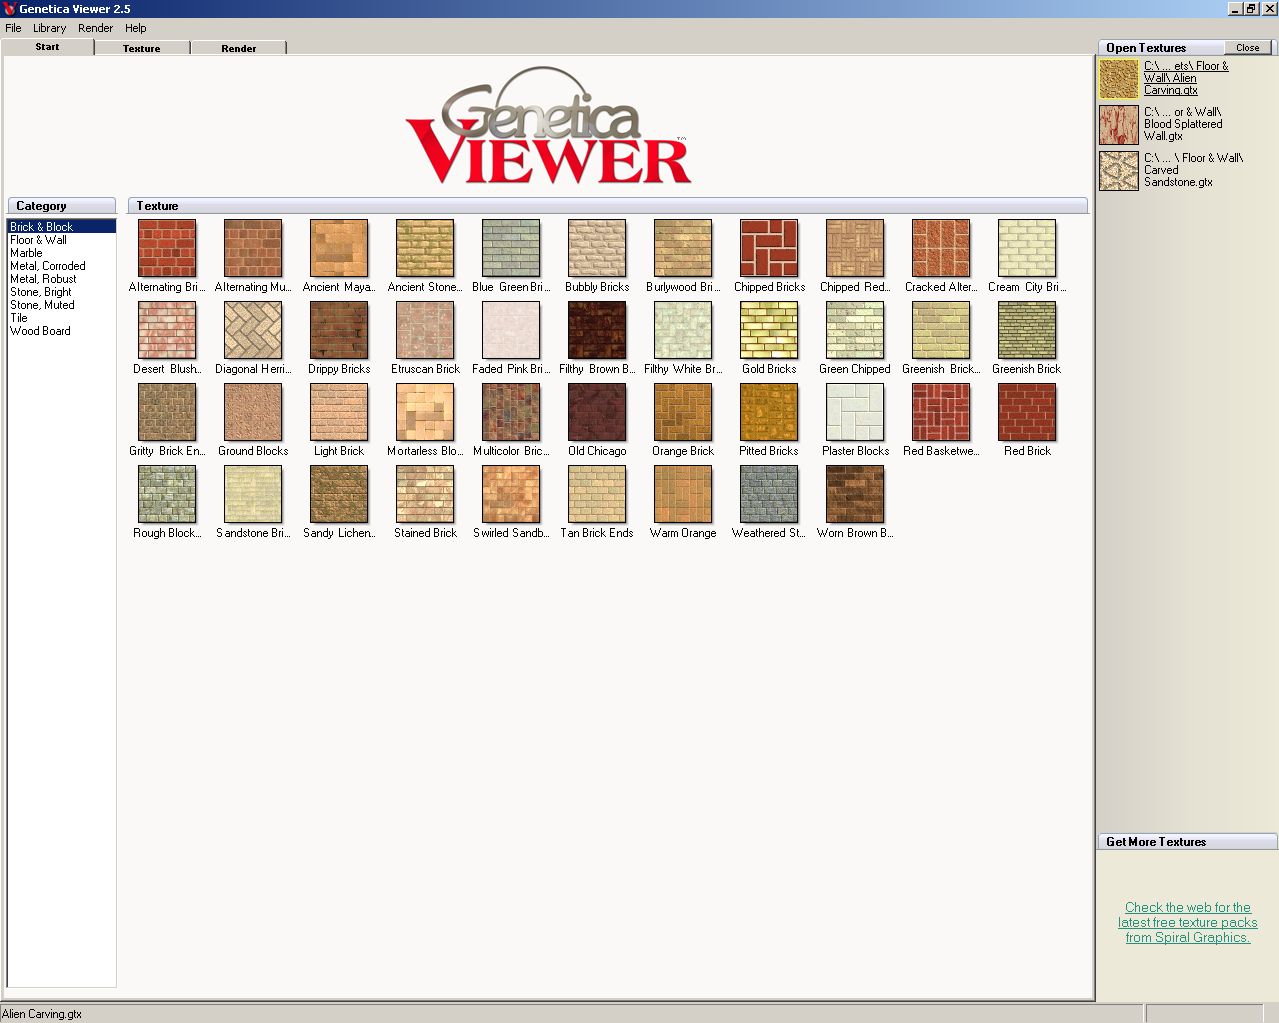Viewport: 1279px width, 1023px height.
Task: Choose the Metal, Robust category
Action: [61, 279]
